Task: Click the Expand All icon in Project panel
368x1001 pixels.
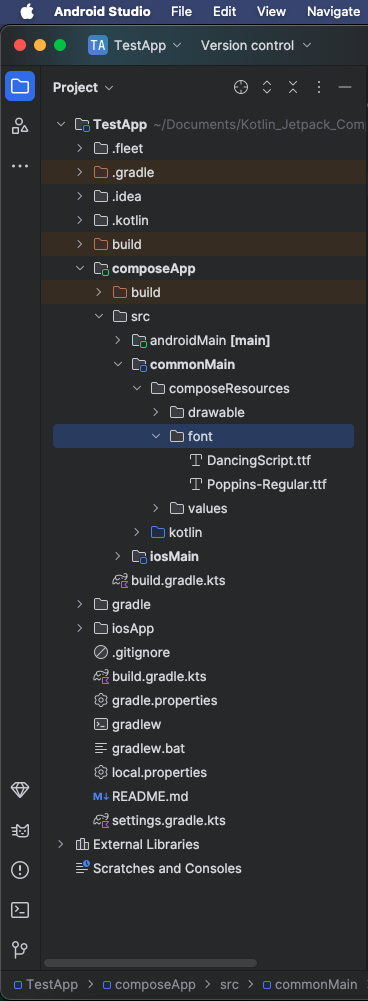Action: (x=267, y=87)
